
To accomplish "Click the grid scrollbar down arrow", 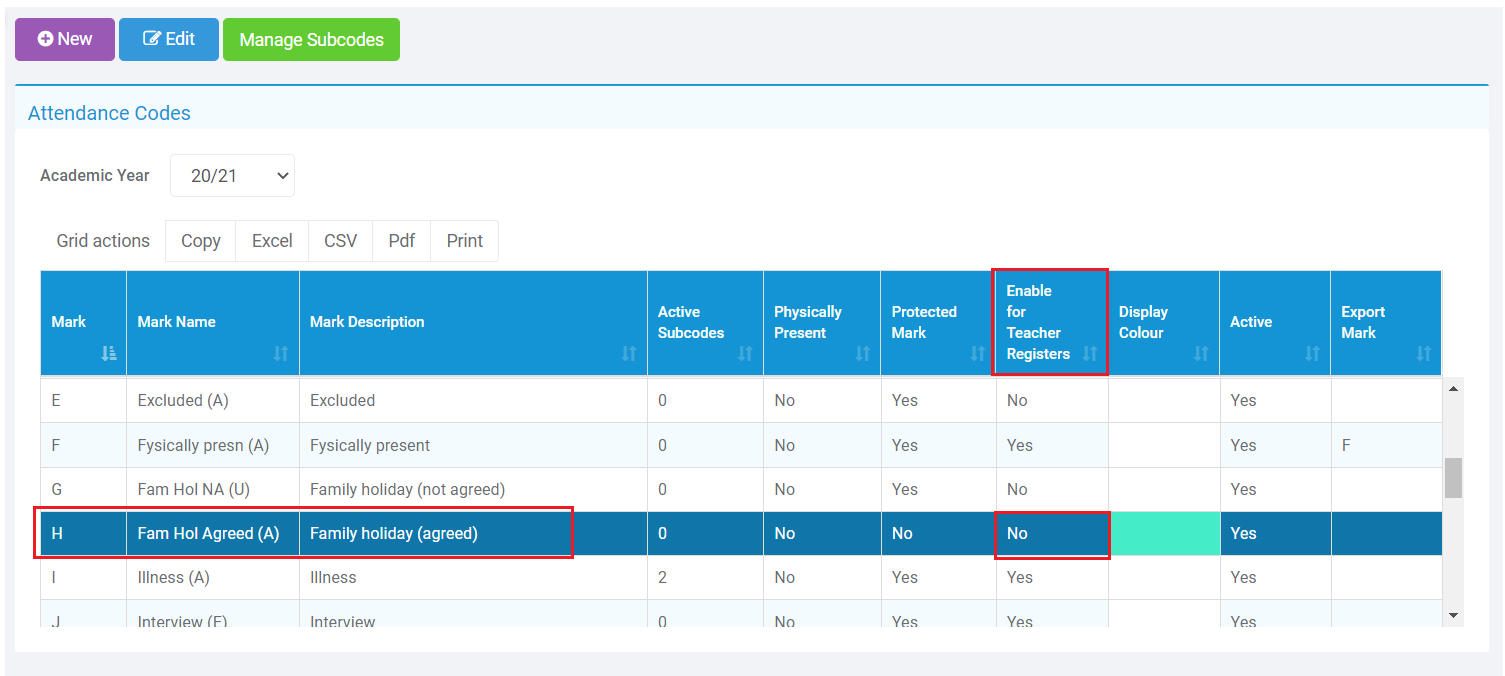I will 1453,615.
